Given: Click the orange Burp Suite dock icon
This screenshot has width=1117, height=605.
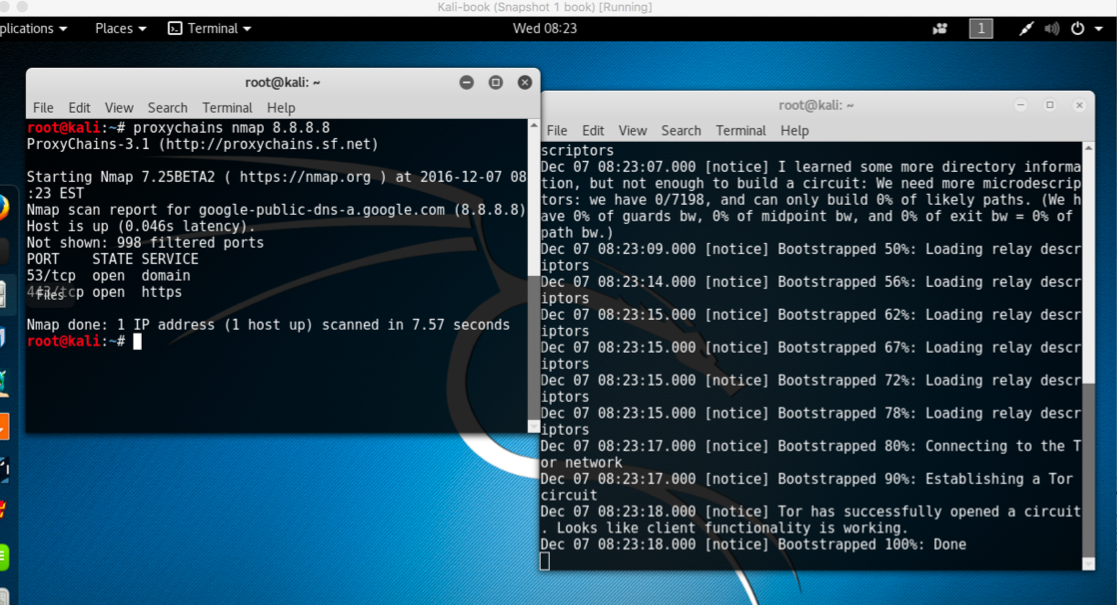Looking at the screenshot, I should tap(4, 426).
